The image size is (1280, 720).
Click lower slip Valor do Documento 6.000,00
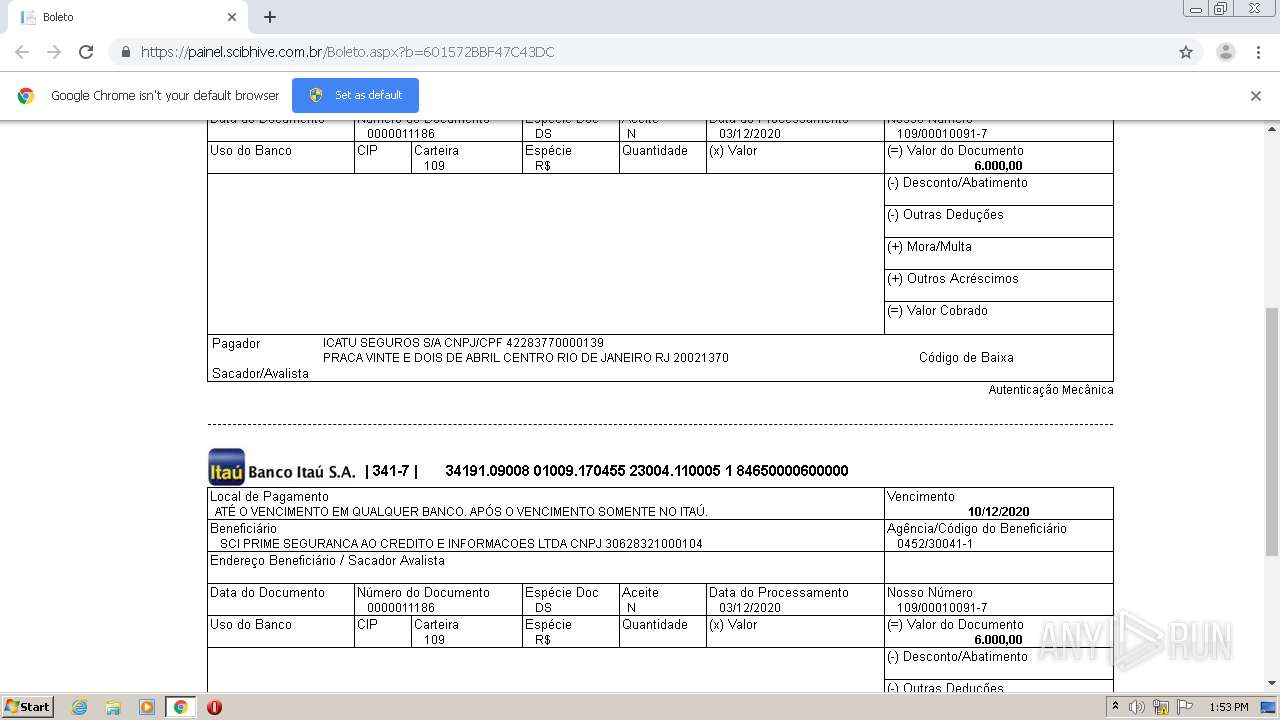[x=998, y=640]
